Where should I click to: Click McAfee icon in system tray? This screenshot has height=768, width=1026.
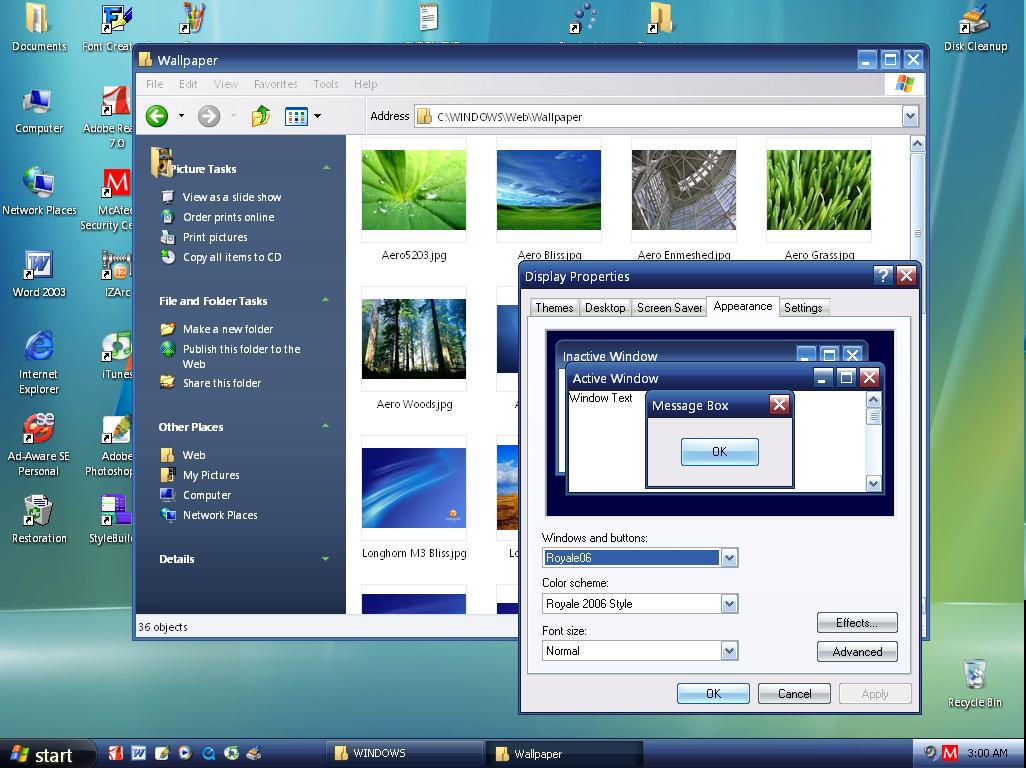point(950,753)
